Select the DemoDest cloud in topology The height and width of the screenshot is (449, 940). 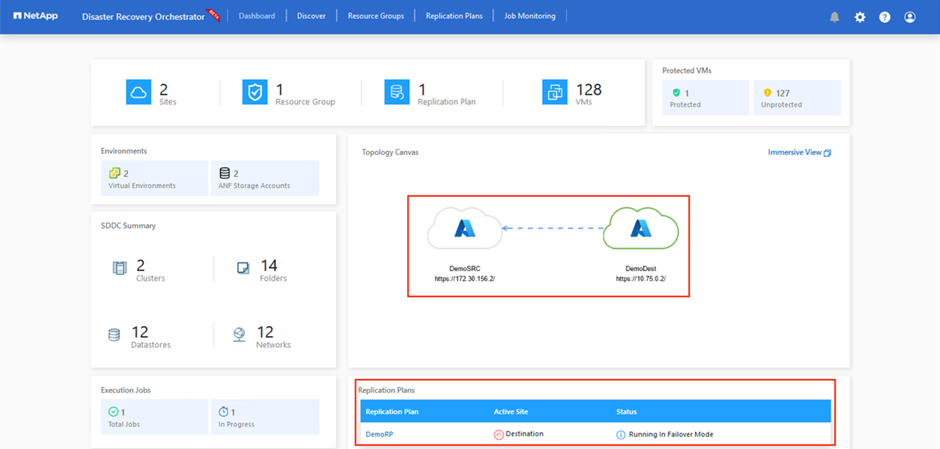[640, 229]
